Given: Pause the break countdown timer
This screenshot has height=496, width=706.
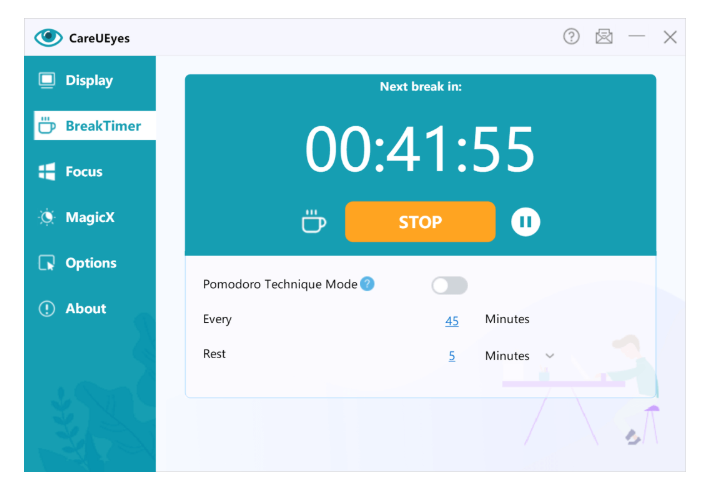Looking at the screenshot, I should (x=525, y=221).
